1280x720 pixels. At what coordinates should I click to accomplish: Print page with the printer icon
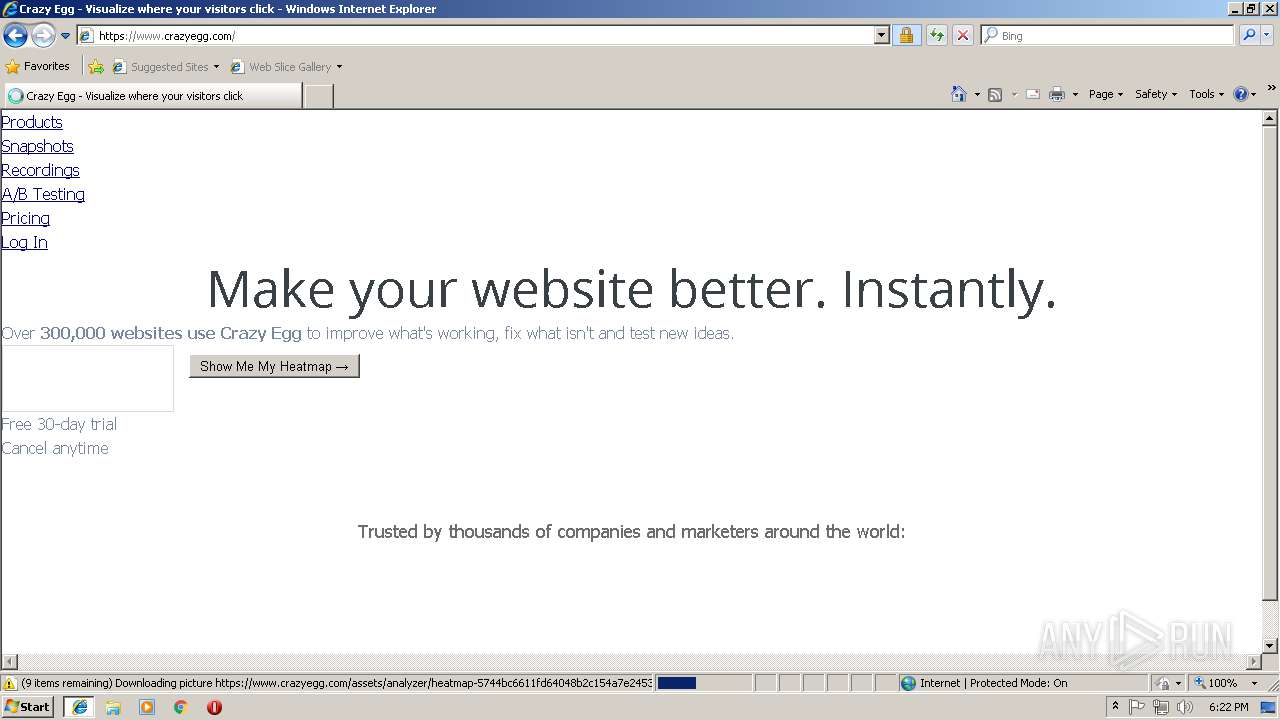point(1057,94)
